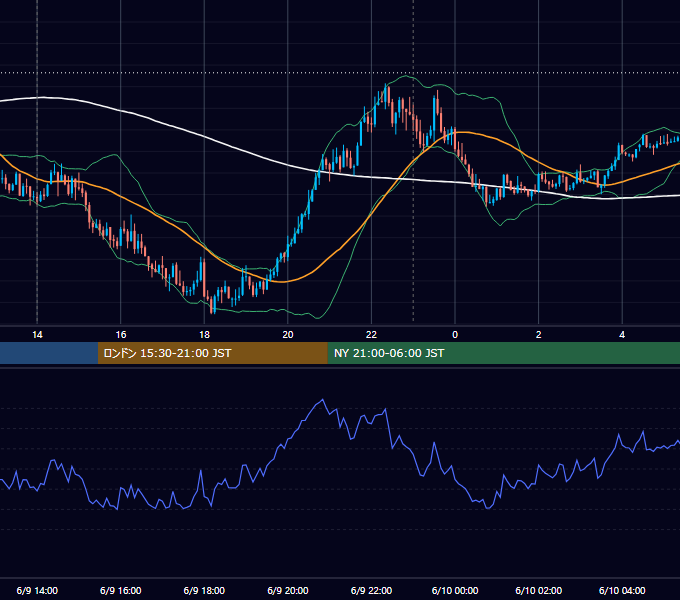Click the 4 hour label on price chart
Image resolution: width=680 pixels, height=600 pixels.
pyautogui.click(x=622, y=335)
